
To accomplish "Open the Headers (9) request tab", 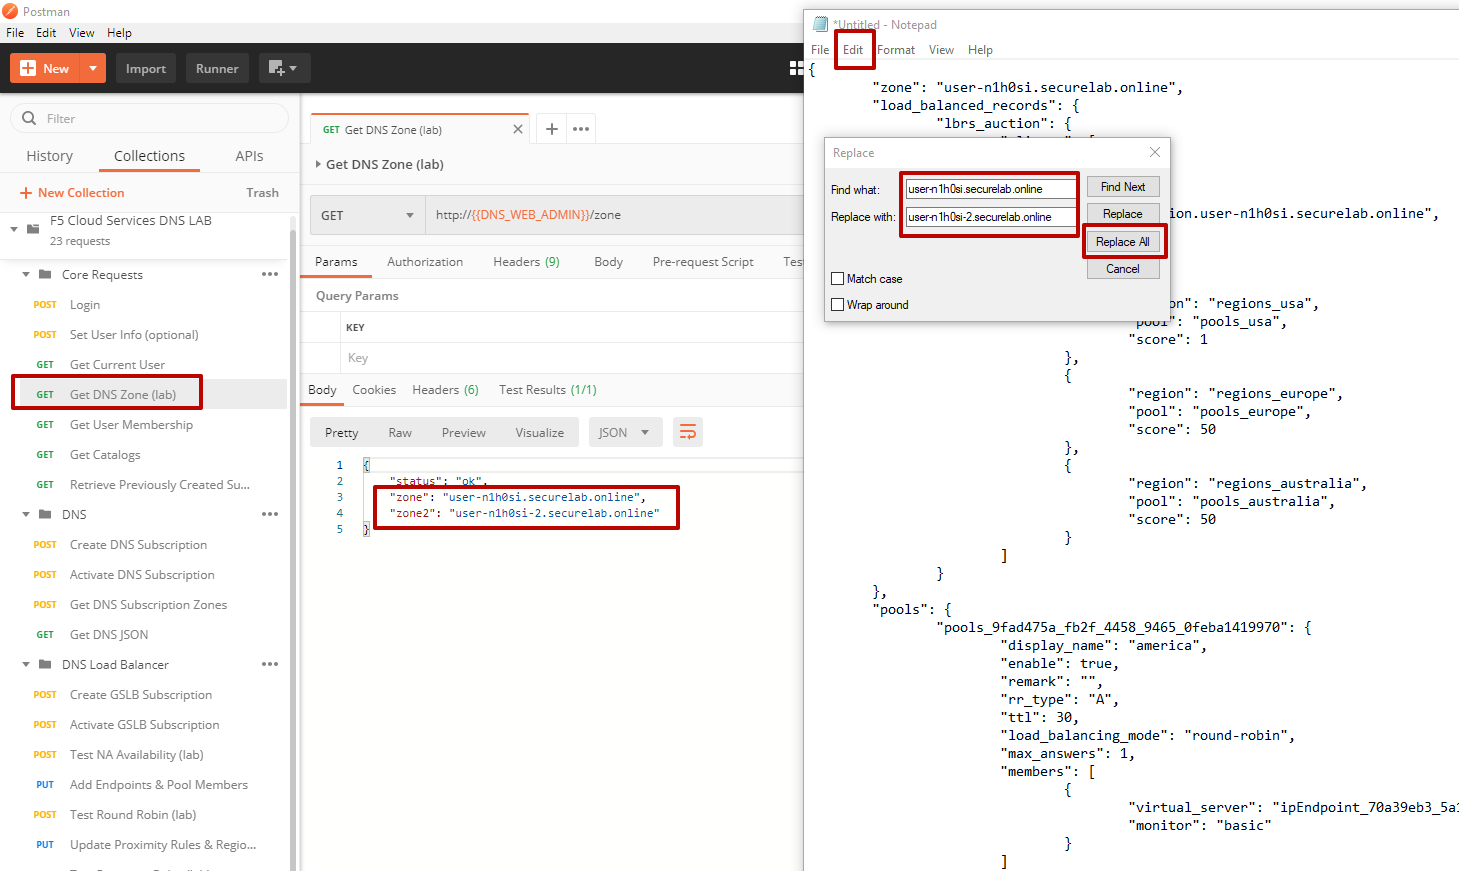I will coord(526,261).
